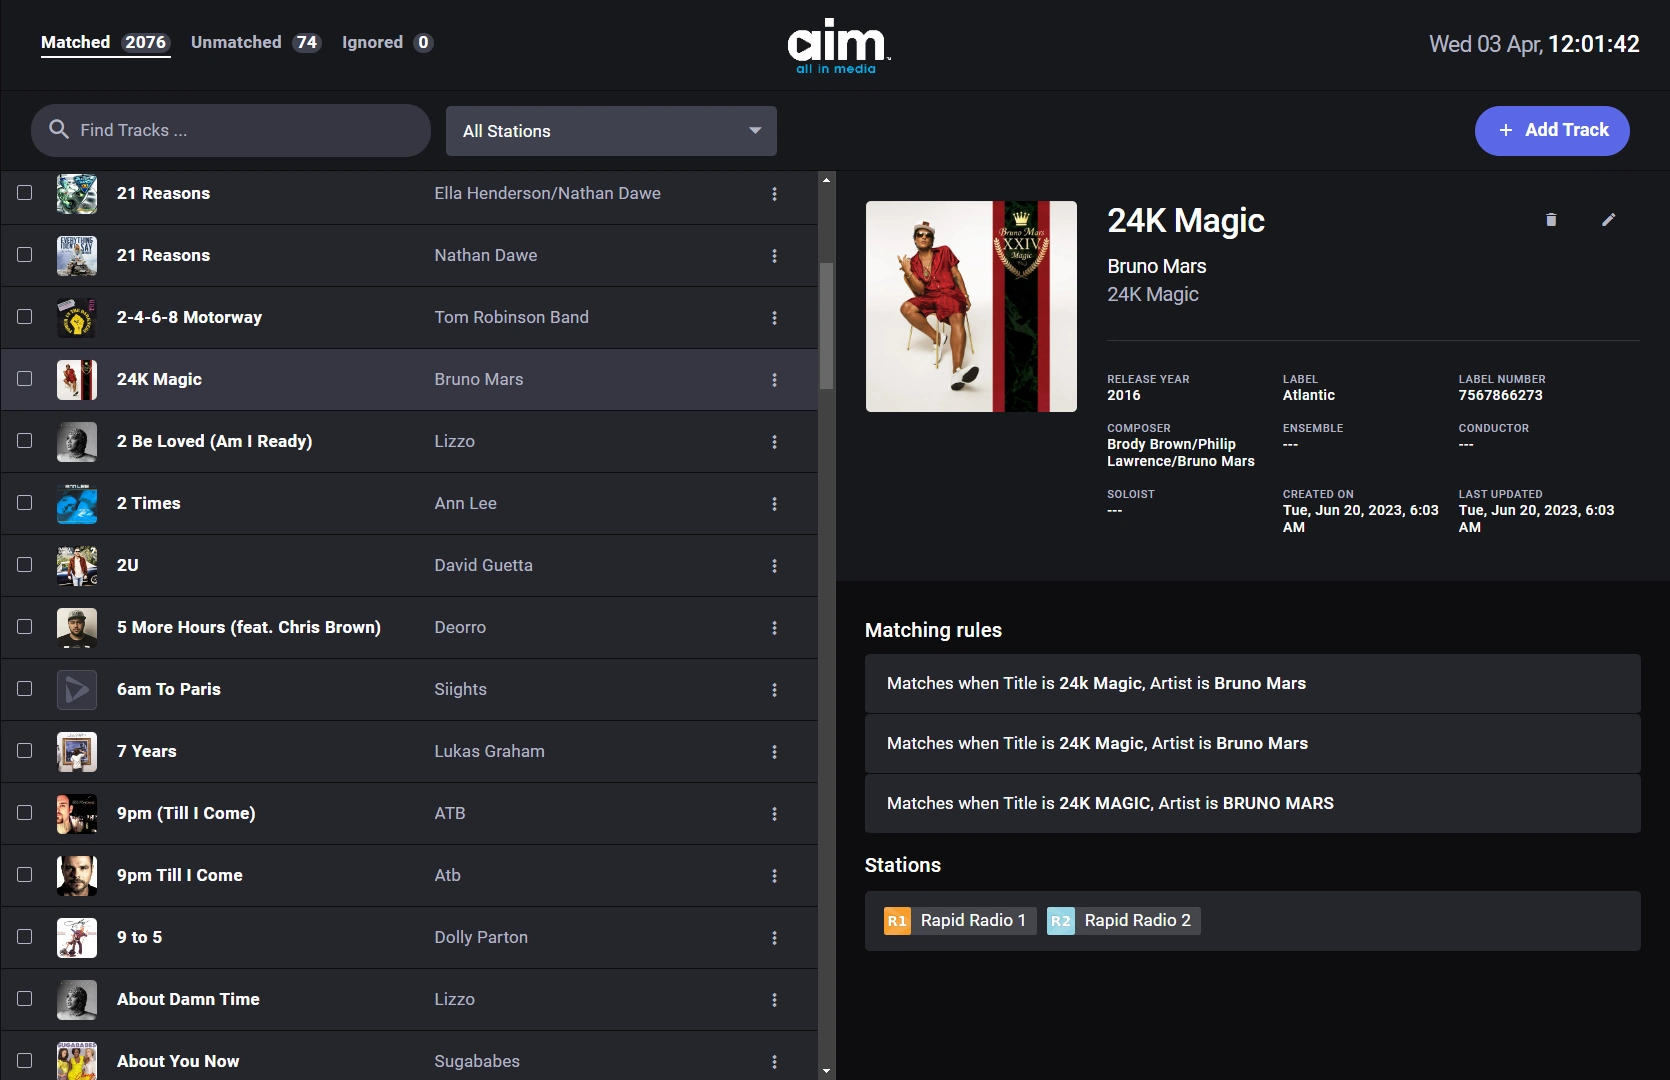Select the checkbox for About You Now

pos(25,1061)
